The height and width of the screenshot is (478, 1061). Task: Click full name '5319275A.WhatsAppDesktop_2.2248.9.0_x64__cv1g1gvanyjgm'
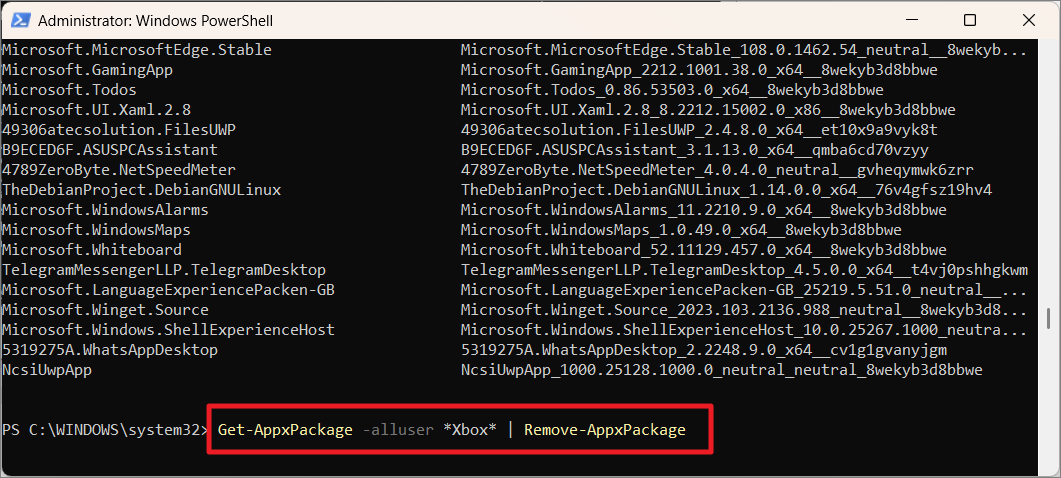coord(704,350)
